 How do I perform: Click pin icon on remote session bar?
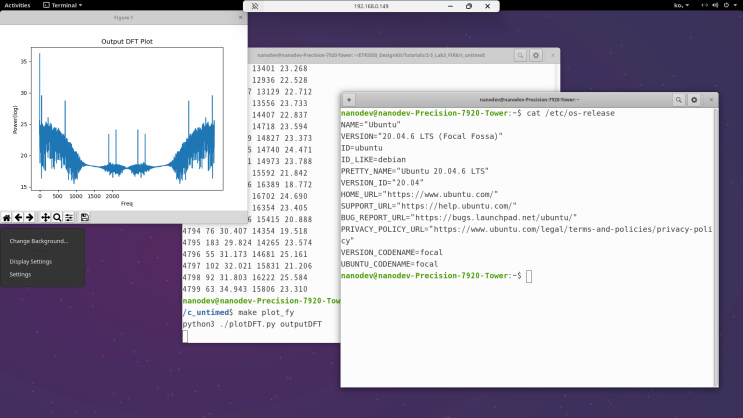tap(255, 6)
